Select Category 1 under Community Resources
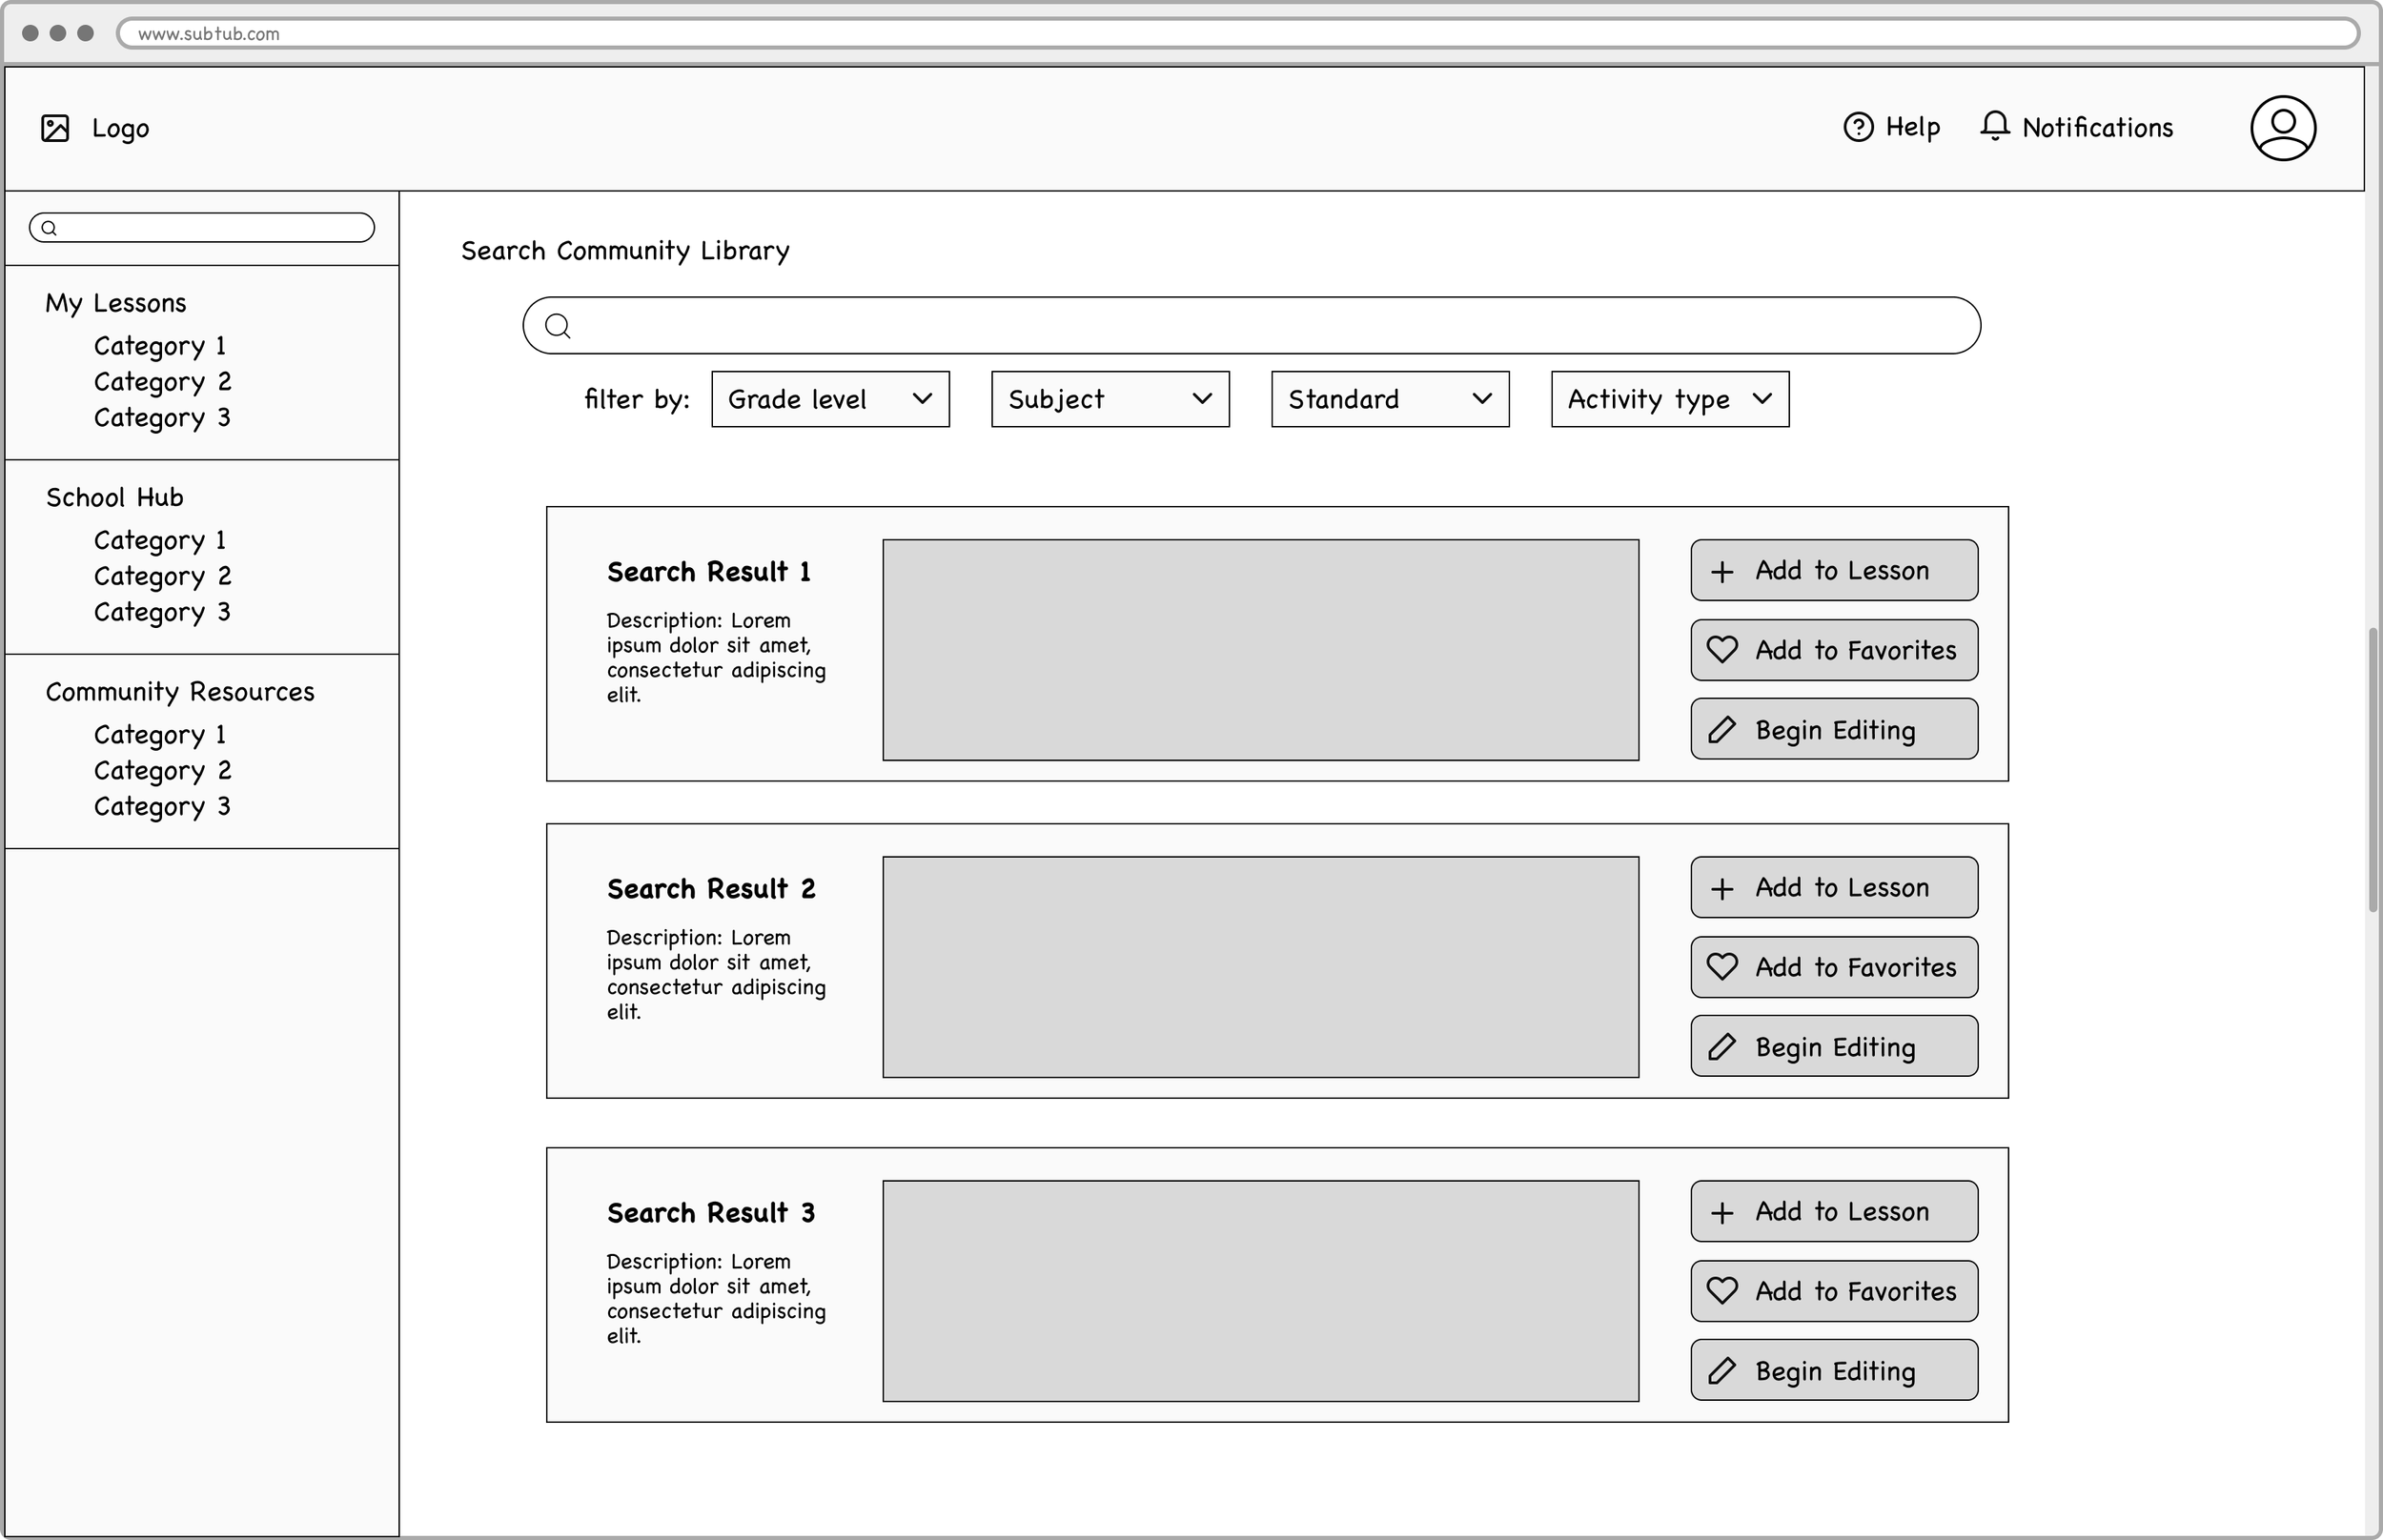Image resolution: width=2383 pixels, height=1540 pixels. pos(160,735)
